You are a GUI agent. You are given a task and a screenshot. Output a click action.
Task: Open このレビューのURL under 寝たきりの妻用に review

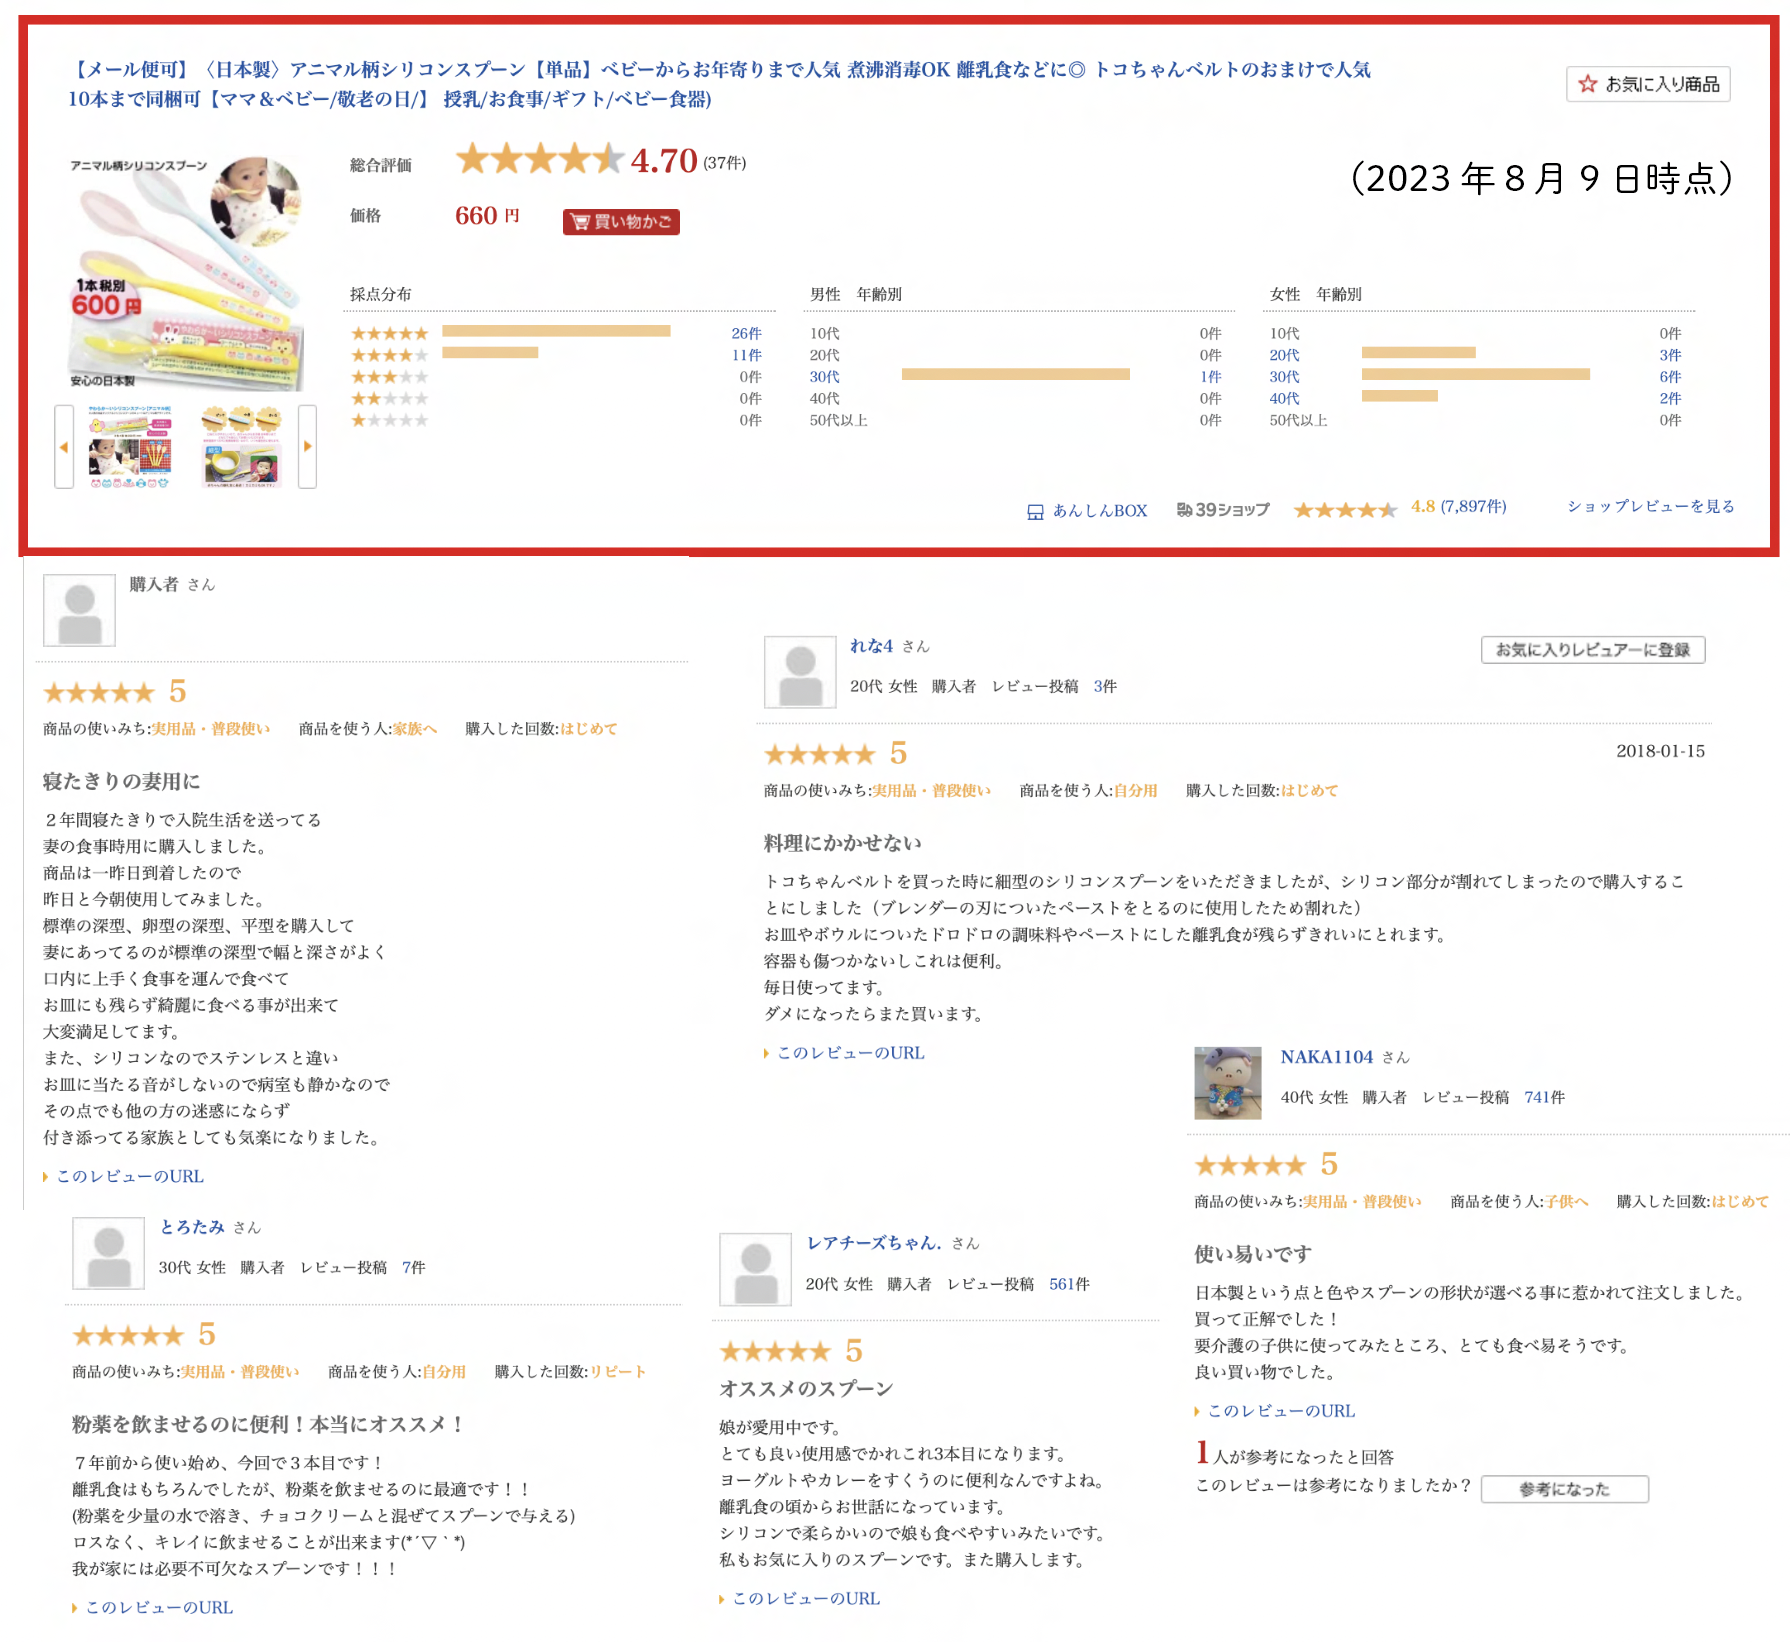130,1176
